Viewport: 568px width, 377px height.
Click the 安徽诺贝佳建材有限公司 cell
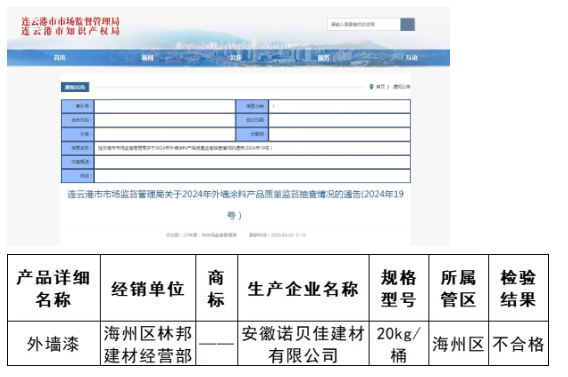pos(303,344)
